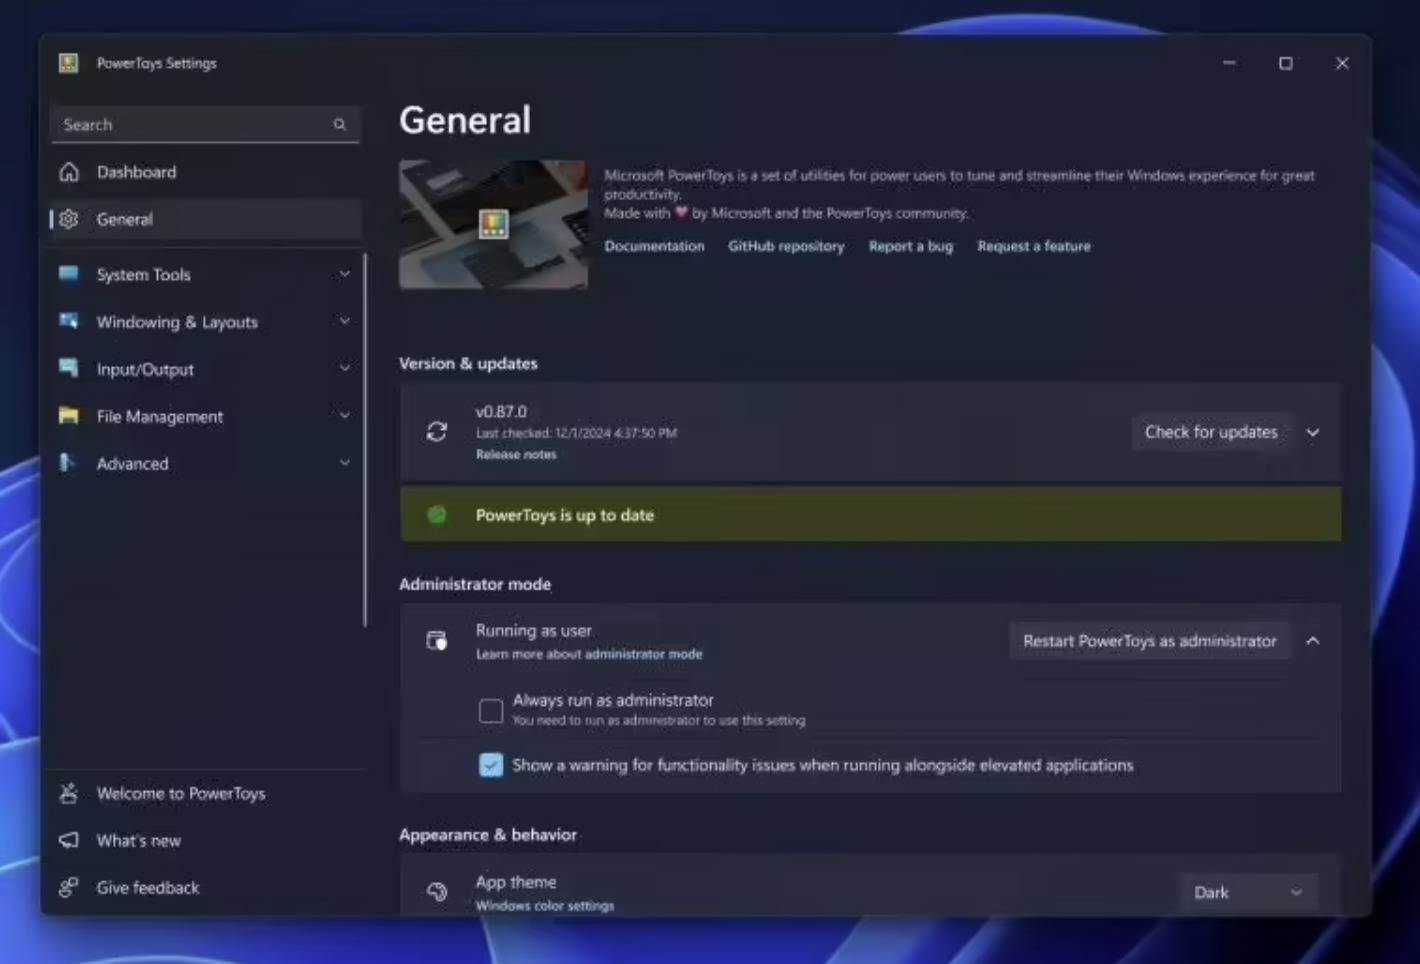Click the Administrator mode heading
Viewport: 1420px width, 964px height.
point(475,584)
